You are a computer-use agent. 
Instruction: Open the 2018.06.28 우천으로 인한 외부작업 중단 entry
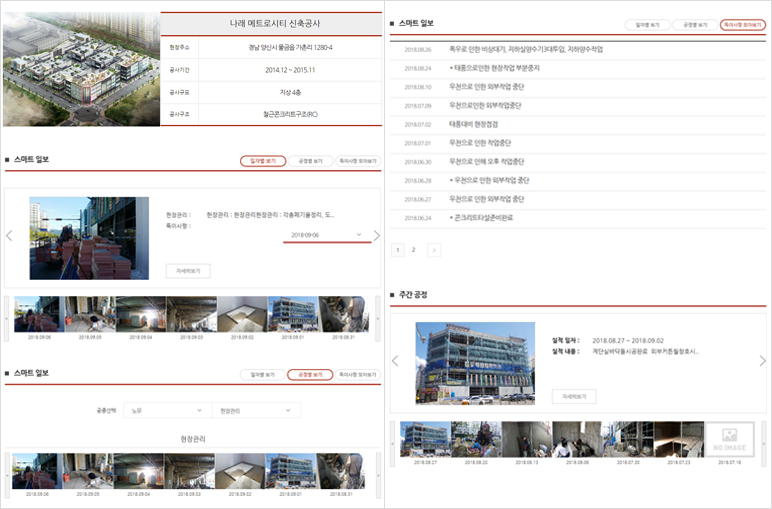(578, 181)
